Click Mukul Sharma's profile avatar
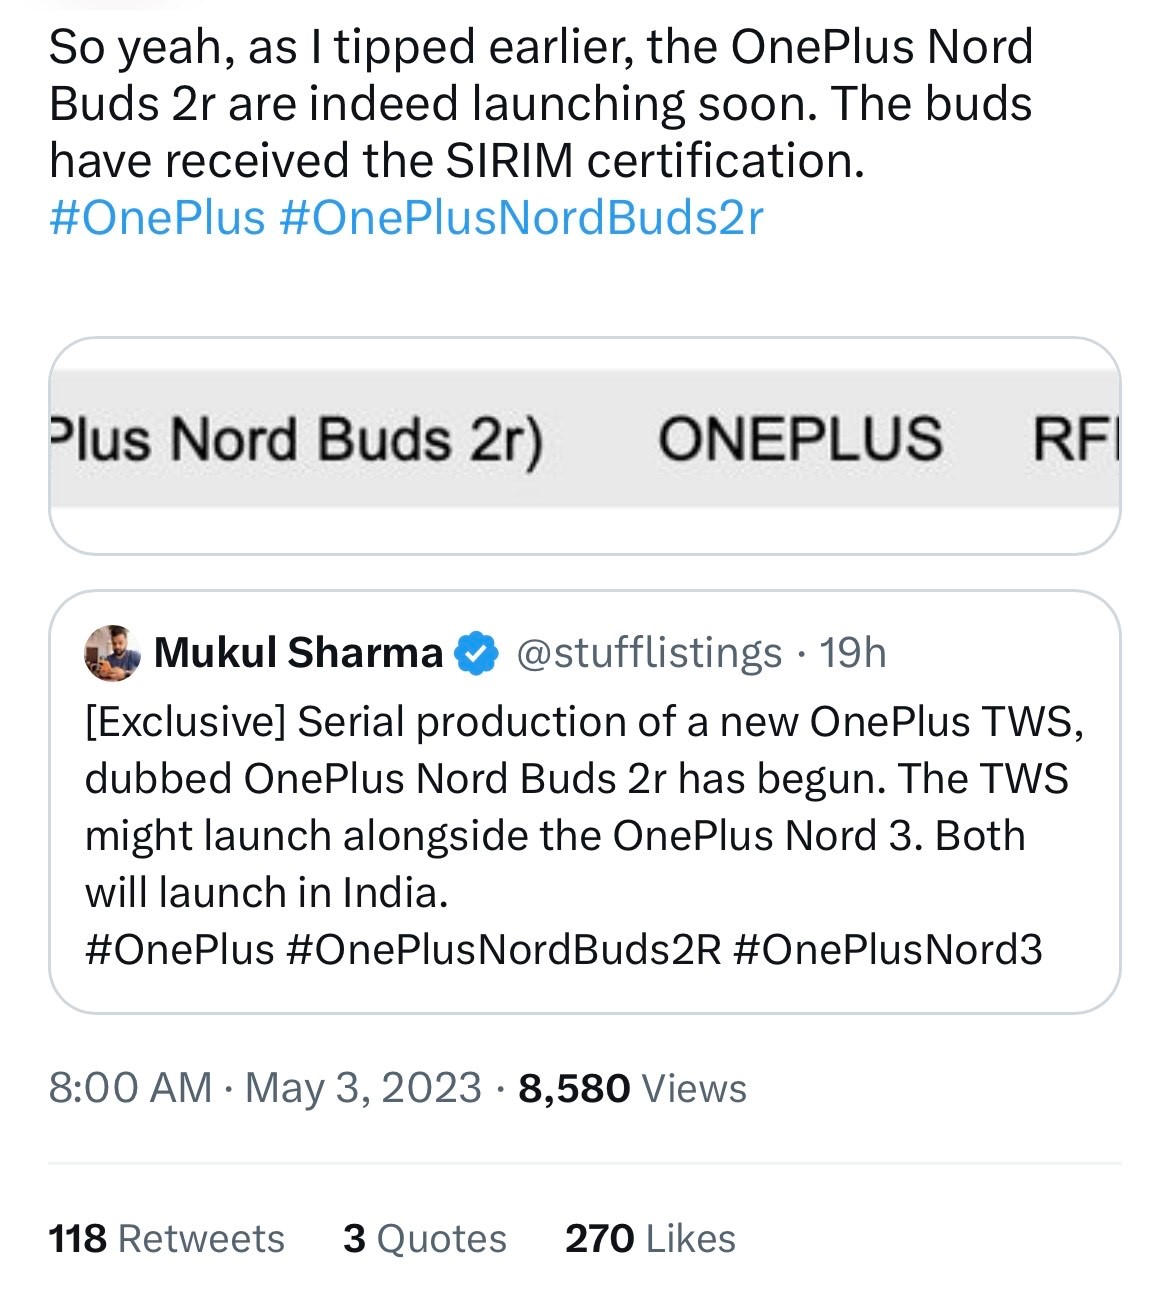Screen dimensions: 1170x1307 click(113, 653)
